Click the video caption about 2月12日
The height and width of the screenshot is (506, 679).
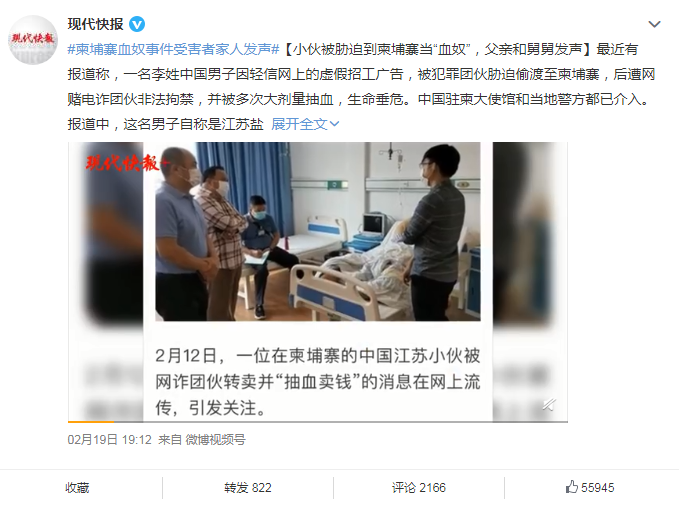tap(318, 382)
